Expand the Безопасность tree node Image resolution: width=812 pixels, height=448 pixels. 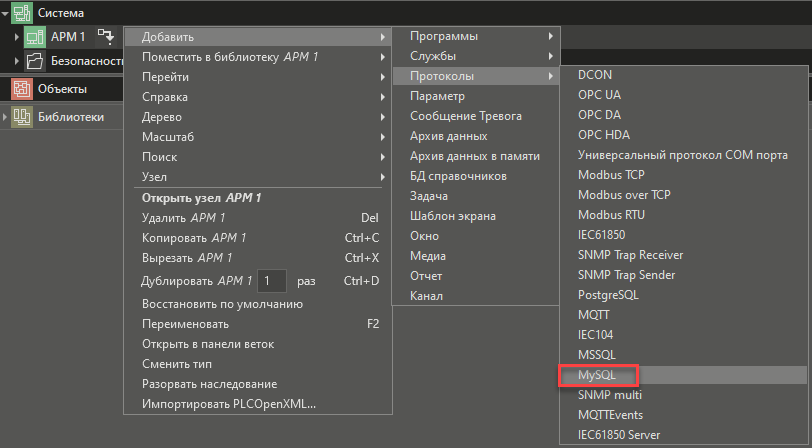click(x=17, y=61)
